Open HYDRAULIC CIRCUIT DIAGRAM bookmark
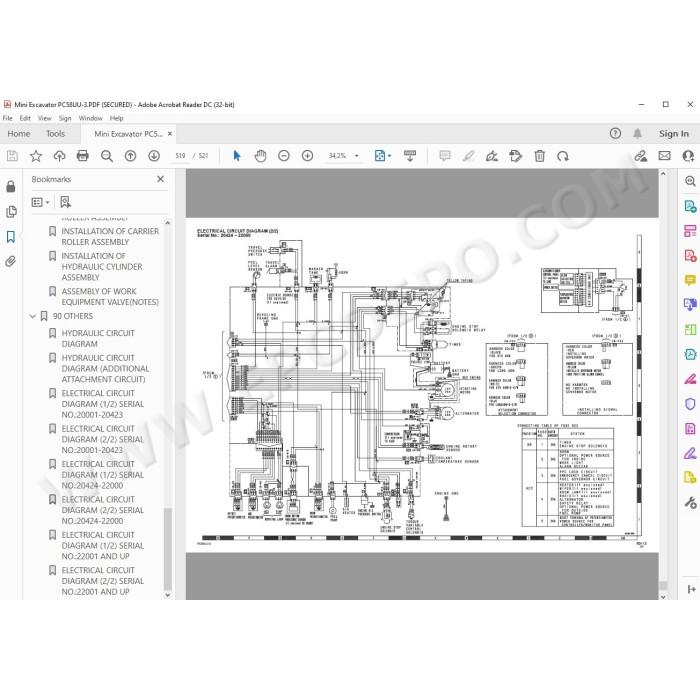Viewport: 700px width, 700px height. point(98,338)
